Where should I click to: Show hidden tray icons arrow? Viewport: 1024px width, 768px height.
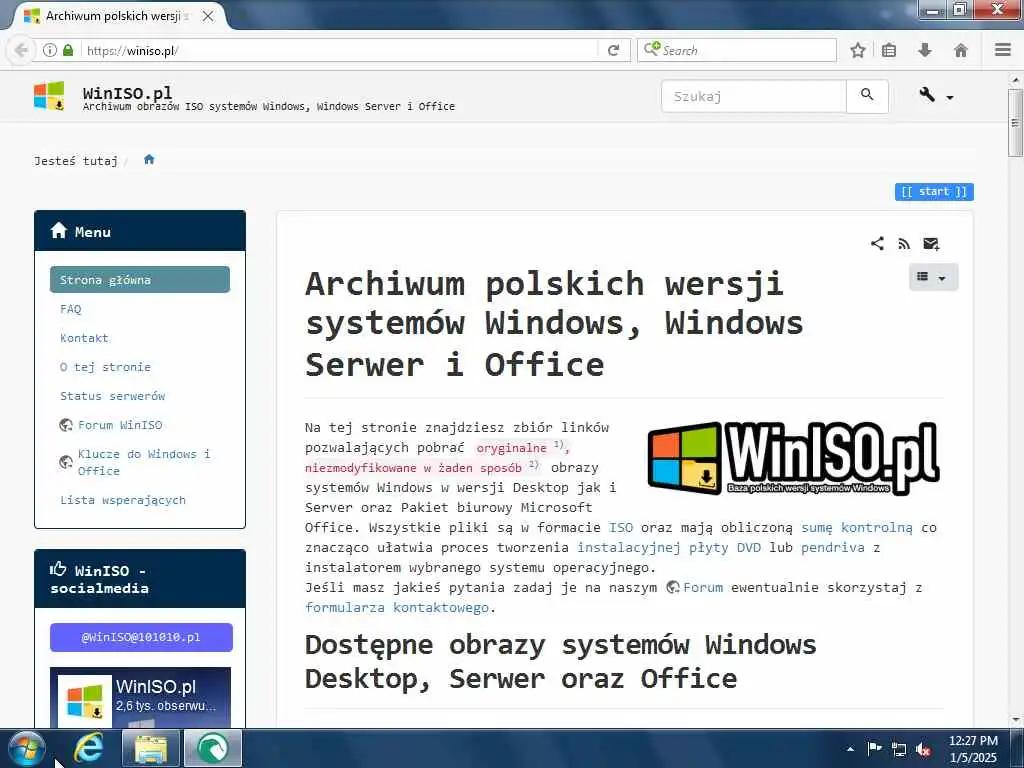pos(850,749)
